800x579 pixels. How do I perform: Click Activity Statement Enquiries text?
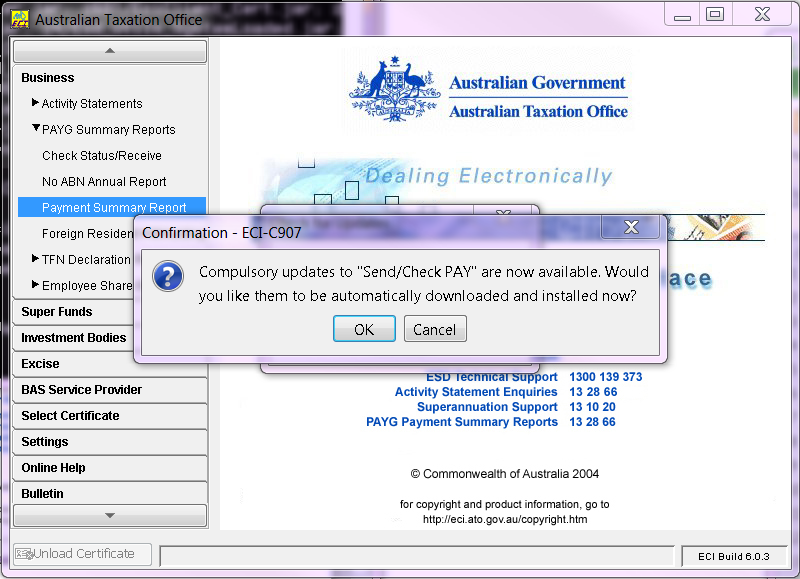[x=476, y=392]
